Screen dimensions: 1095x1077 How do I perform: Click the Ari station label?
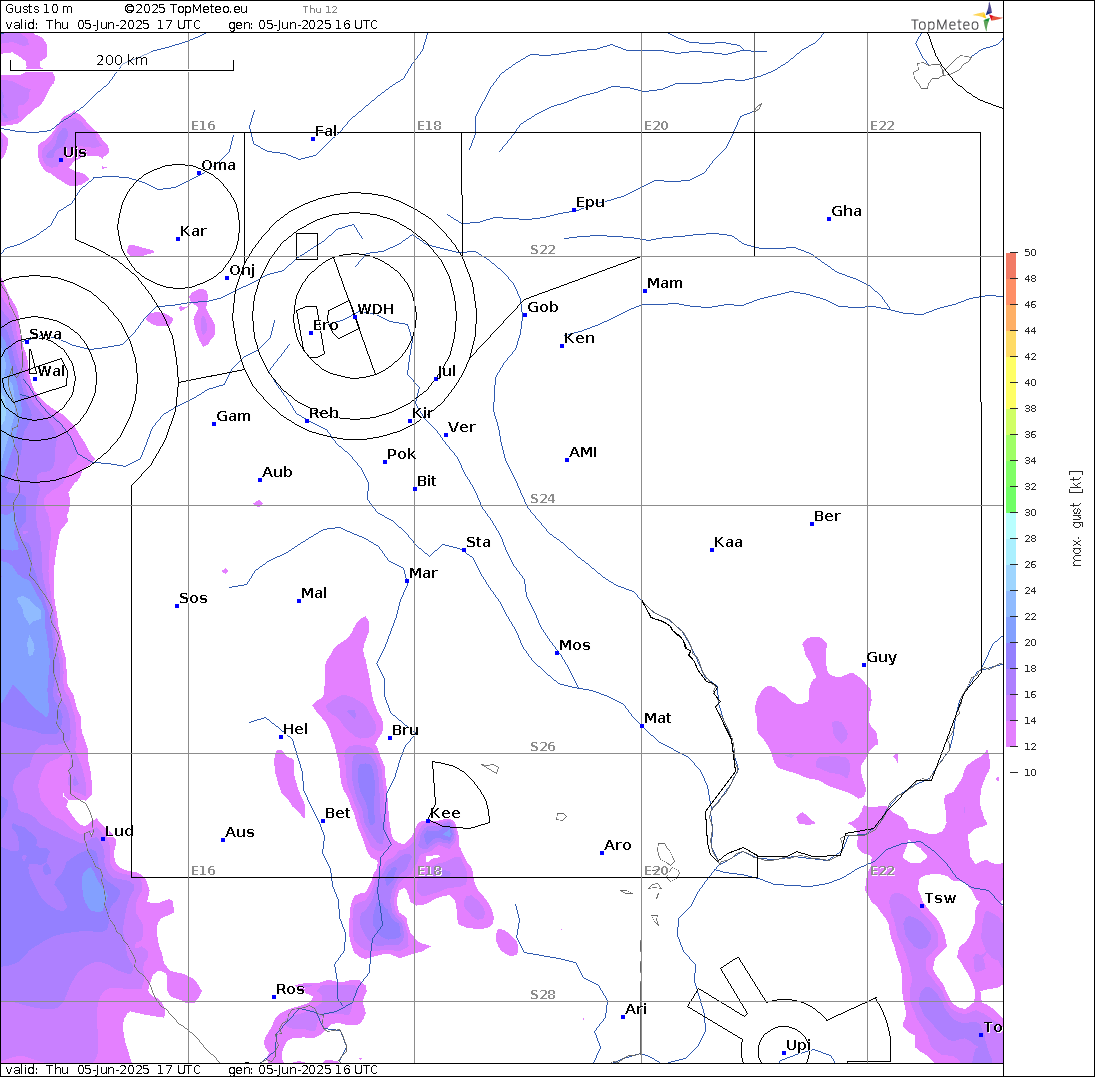point(636,1009)
